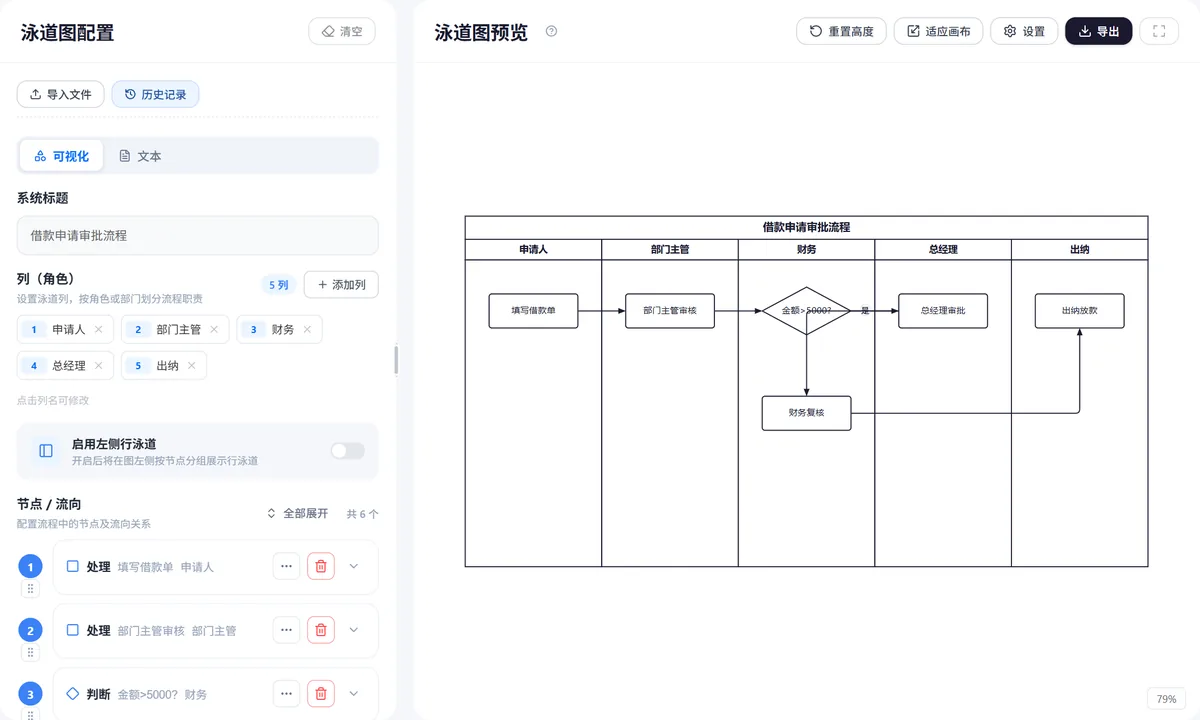Switch to the 文本 text tab

click(140, 156)
